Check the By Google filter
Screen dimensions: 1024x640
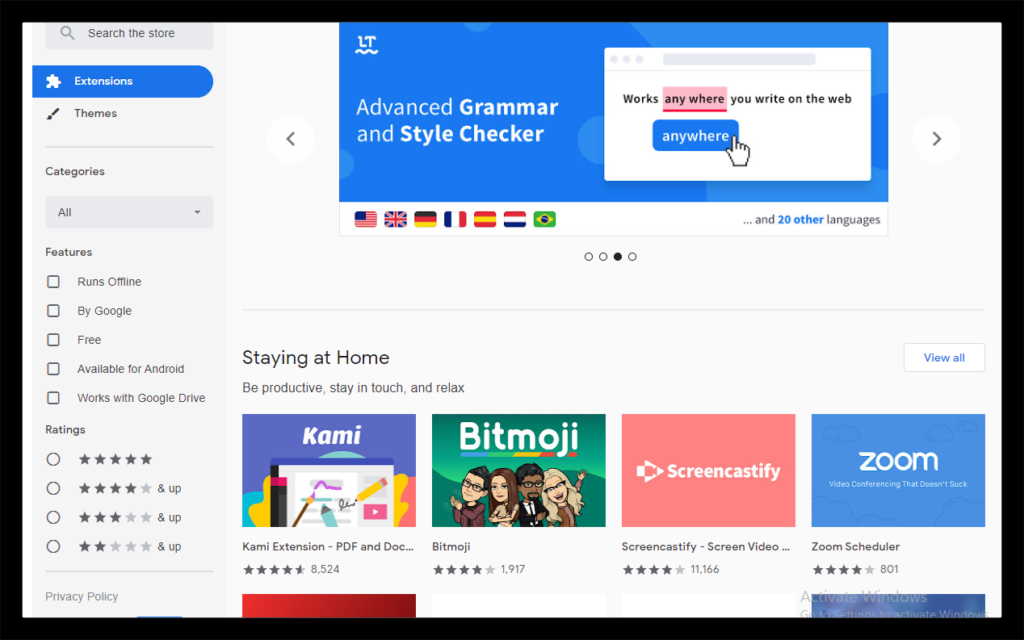[x=53, y=310]
